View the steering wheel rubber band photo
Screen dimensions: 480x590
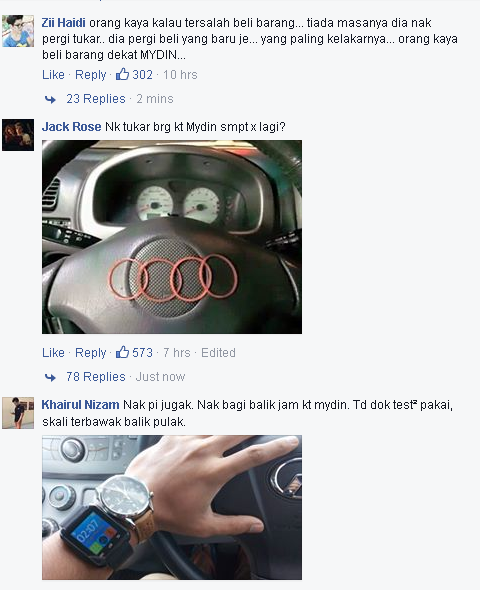(172, 237)
